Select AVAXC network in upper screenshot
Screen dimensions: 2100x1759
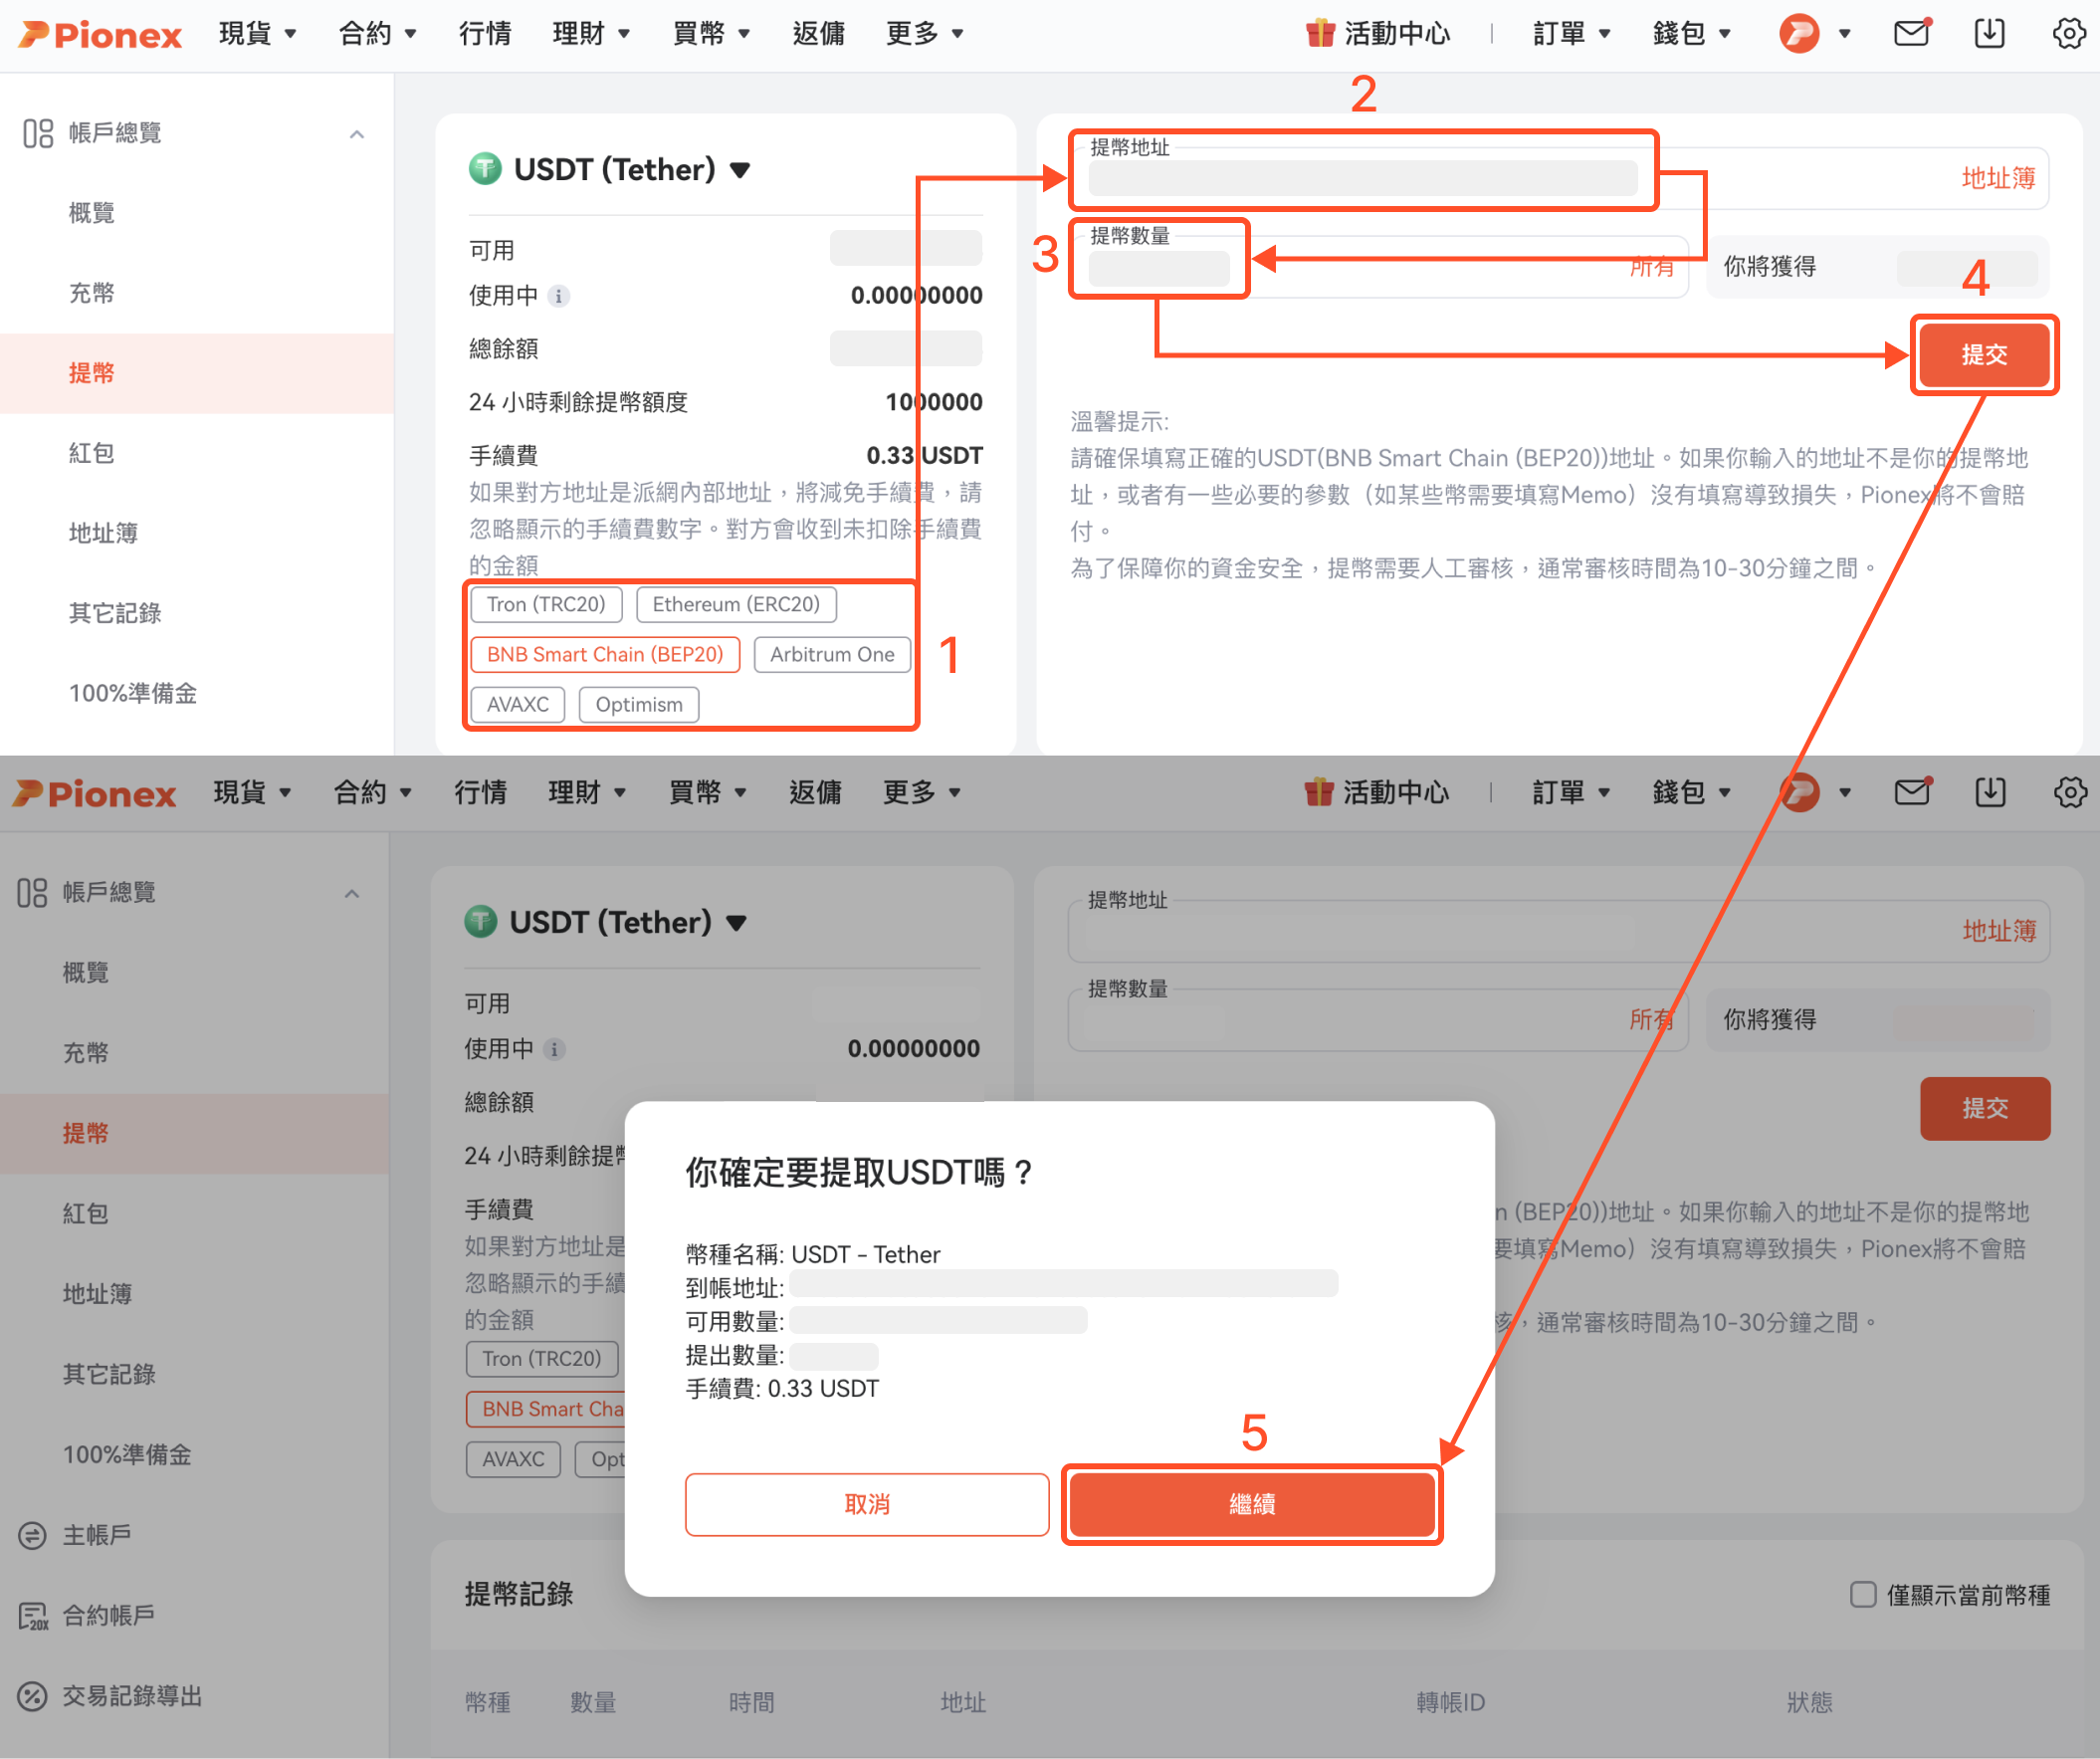(x=518, y=704)
